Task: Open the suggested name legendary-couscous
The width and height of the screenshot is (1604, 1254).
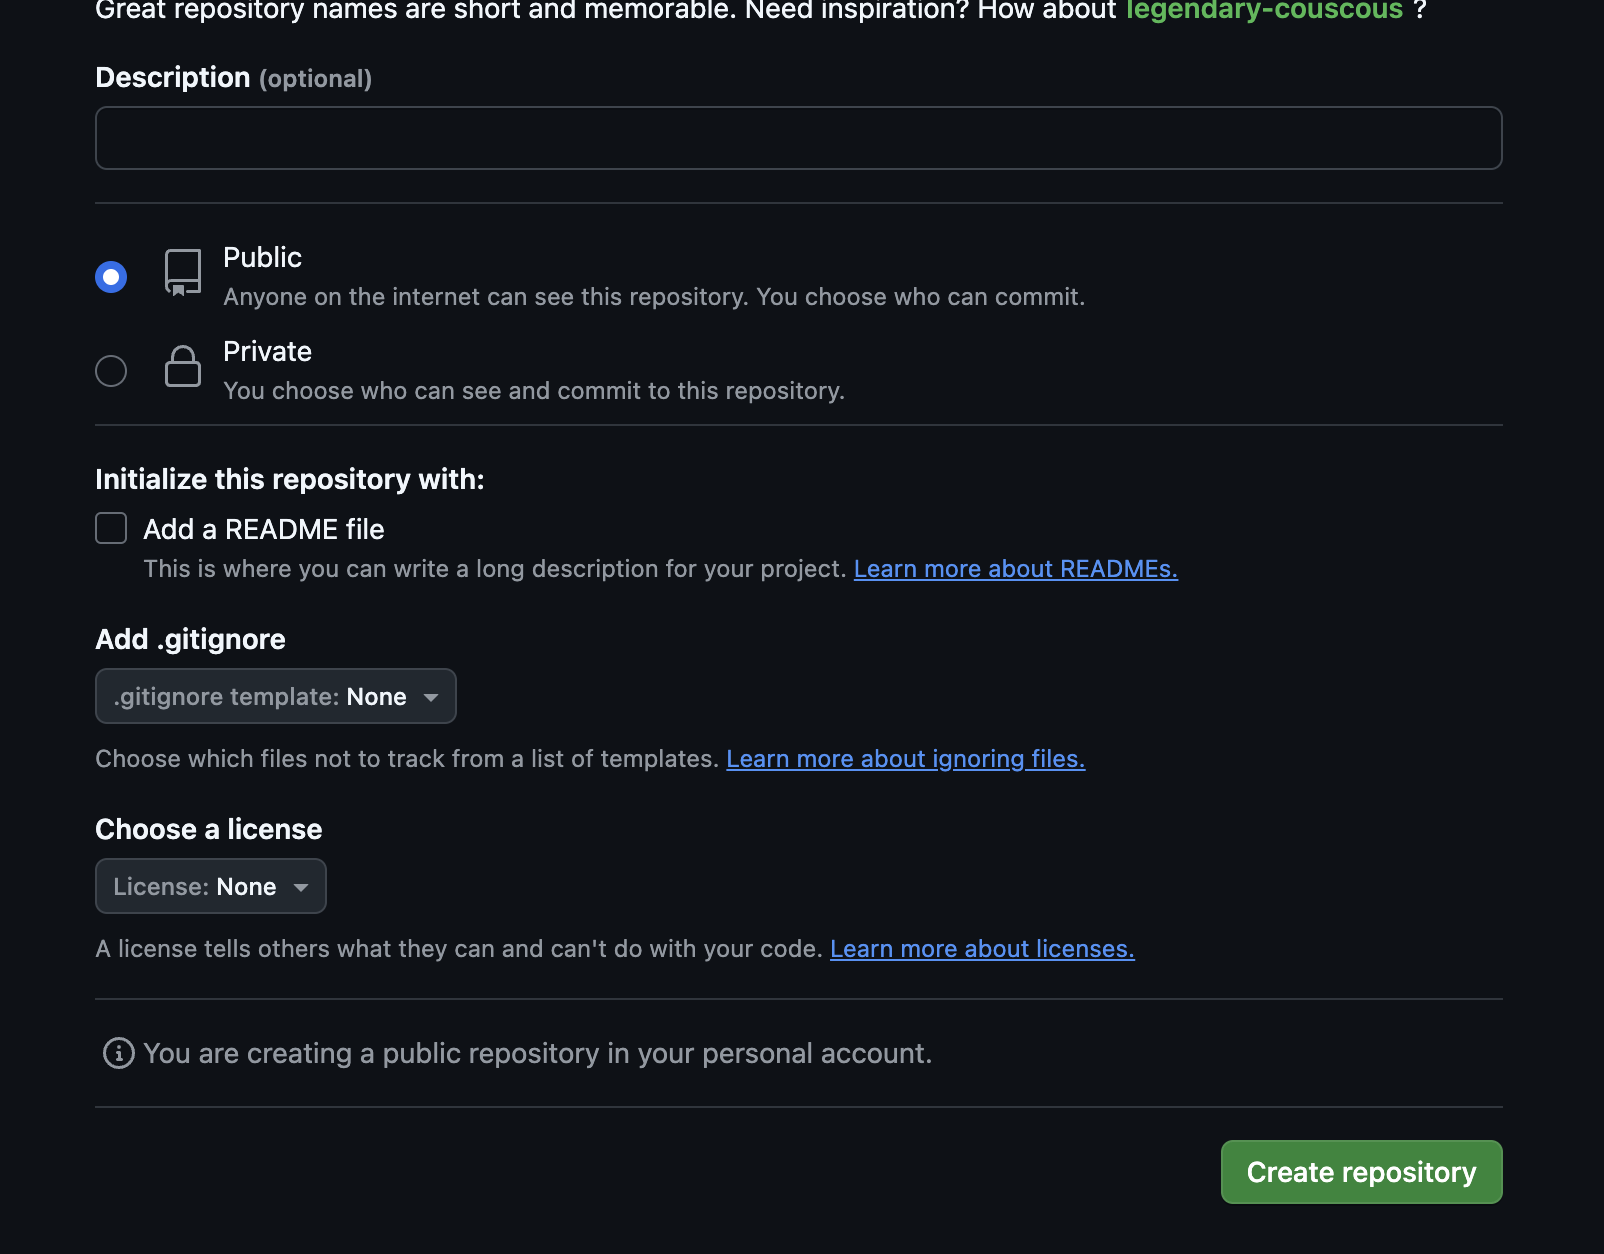Action: click(x=1264, y=11)
